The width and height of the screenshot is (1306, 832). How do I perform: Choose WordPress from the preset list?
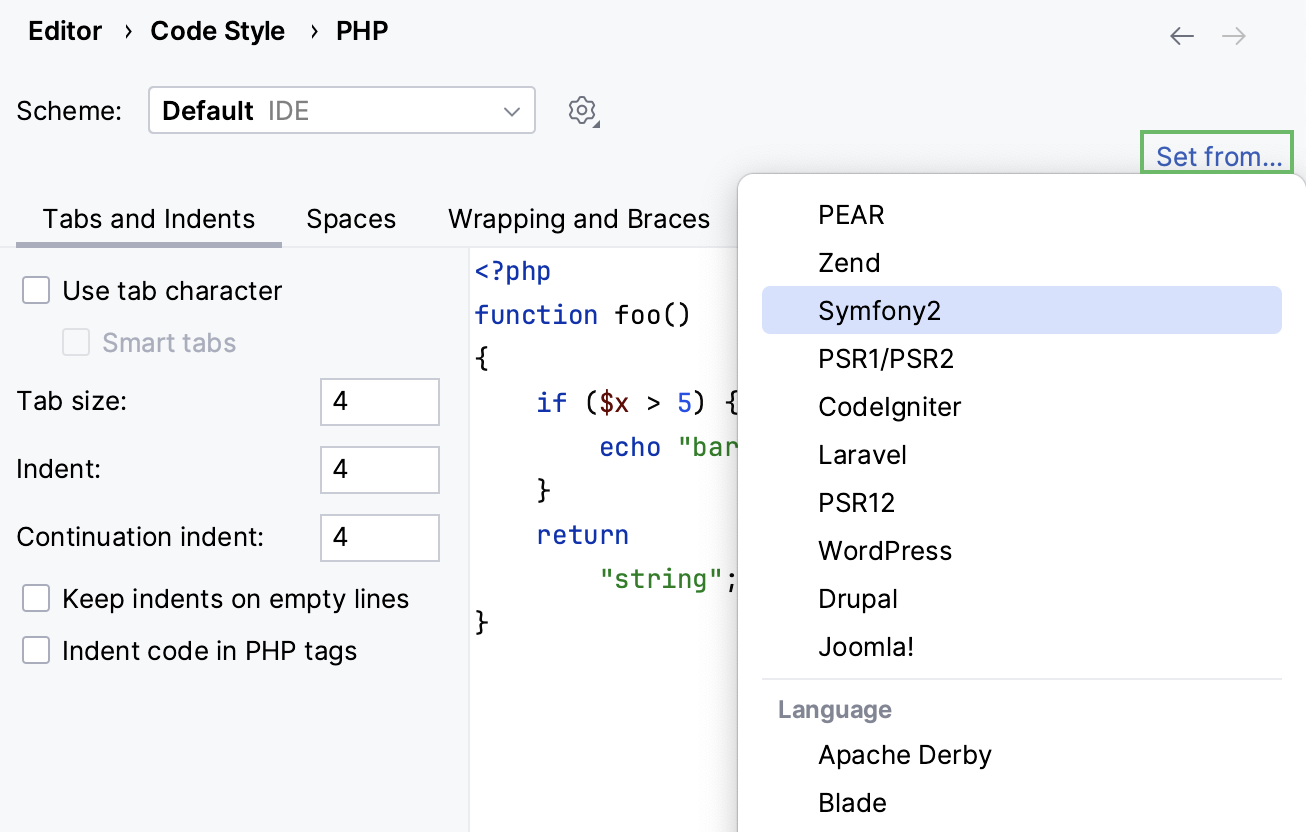pyautogui.click(x=884, y=550)
